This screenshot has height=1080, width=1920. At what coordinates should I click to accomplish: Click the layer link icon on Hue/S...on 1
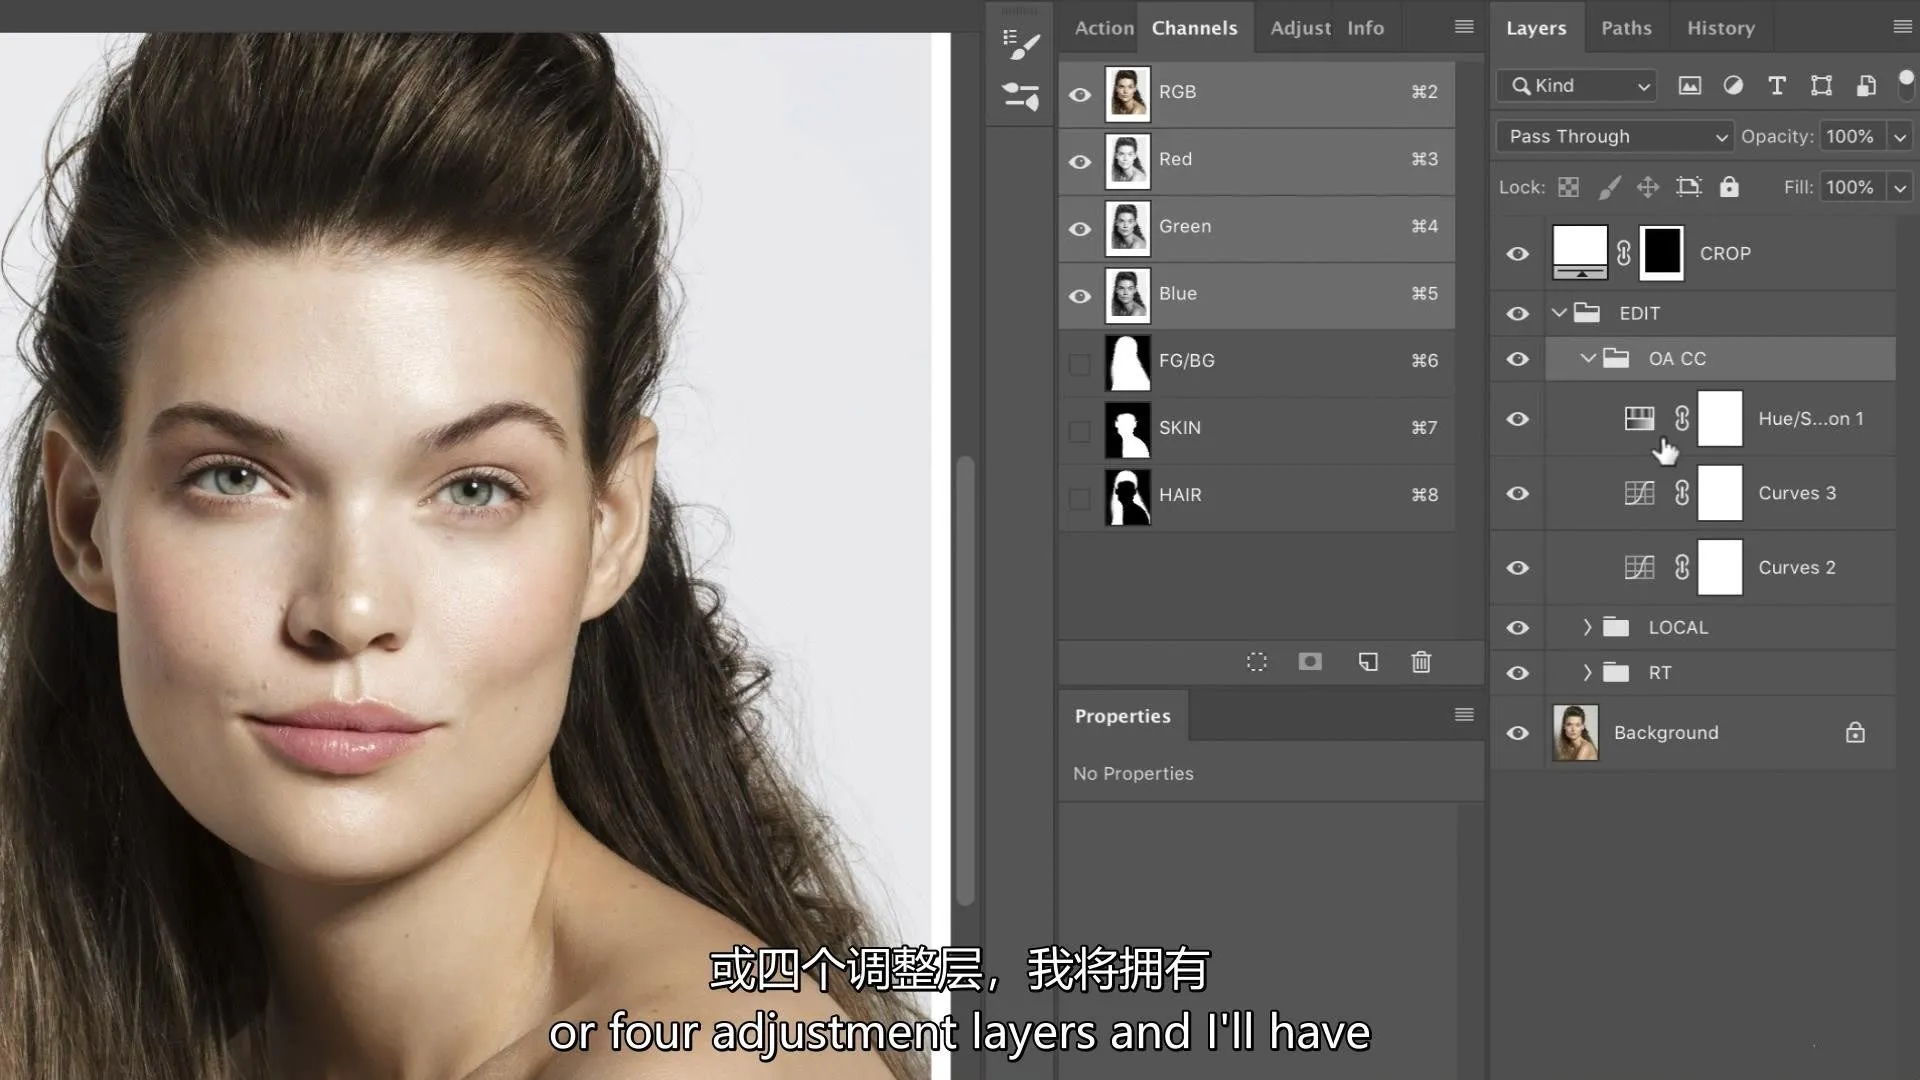click(1680, 417)
